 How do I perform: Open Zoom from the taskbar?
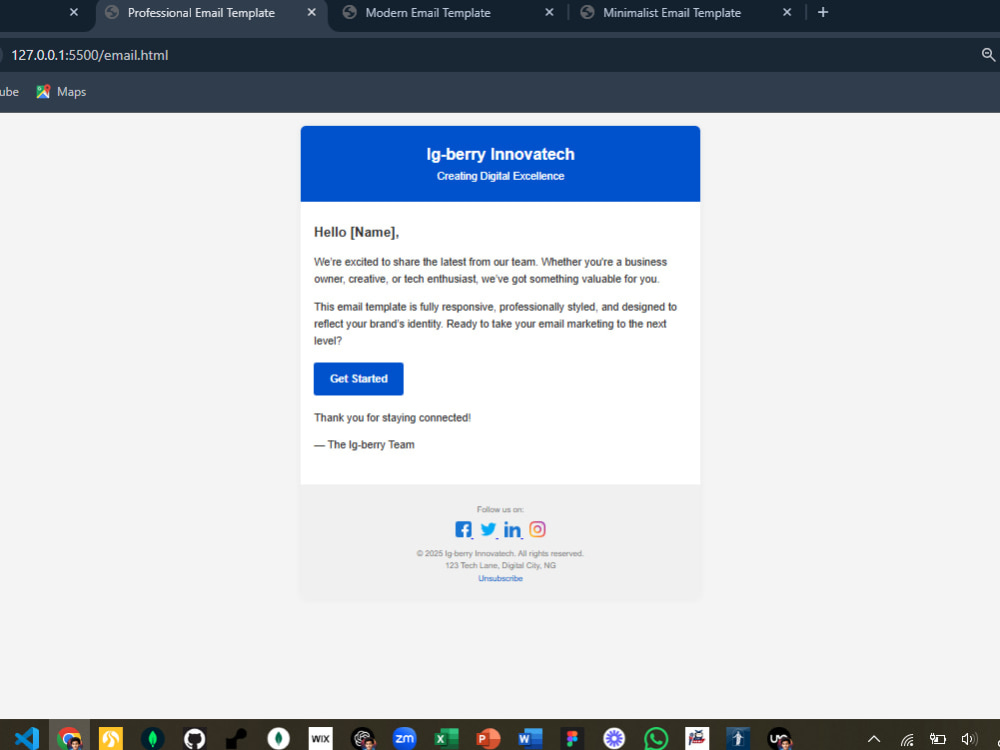(x=404, y=739)
